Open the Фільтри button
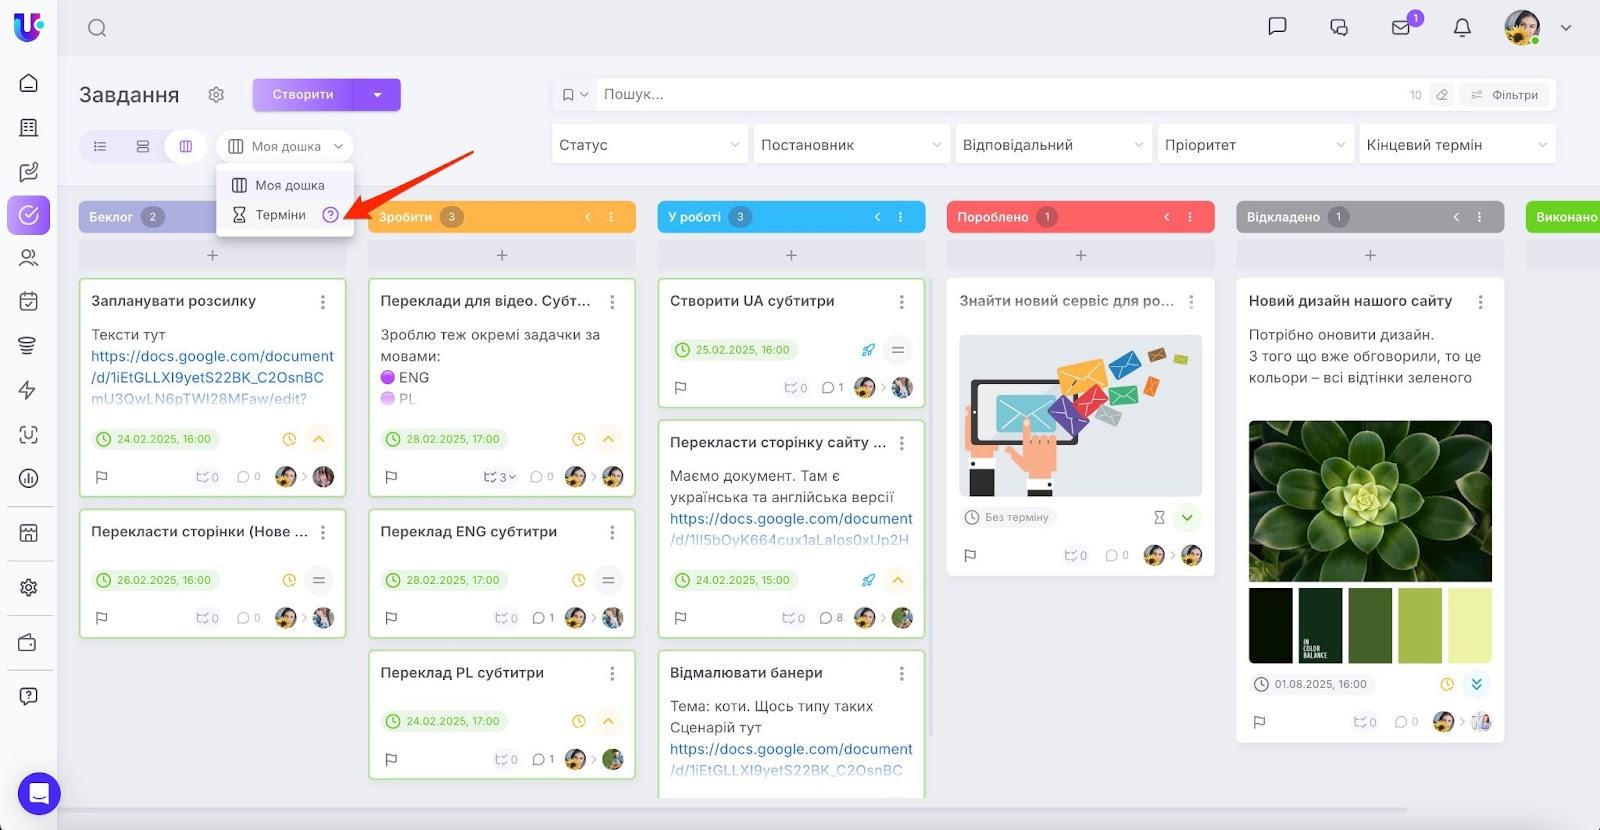The image size is (1600, 830). 1505,95
